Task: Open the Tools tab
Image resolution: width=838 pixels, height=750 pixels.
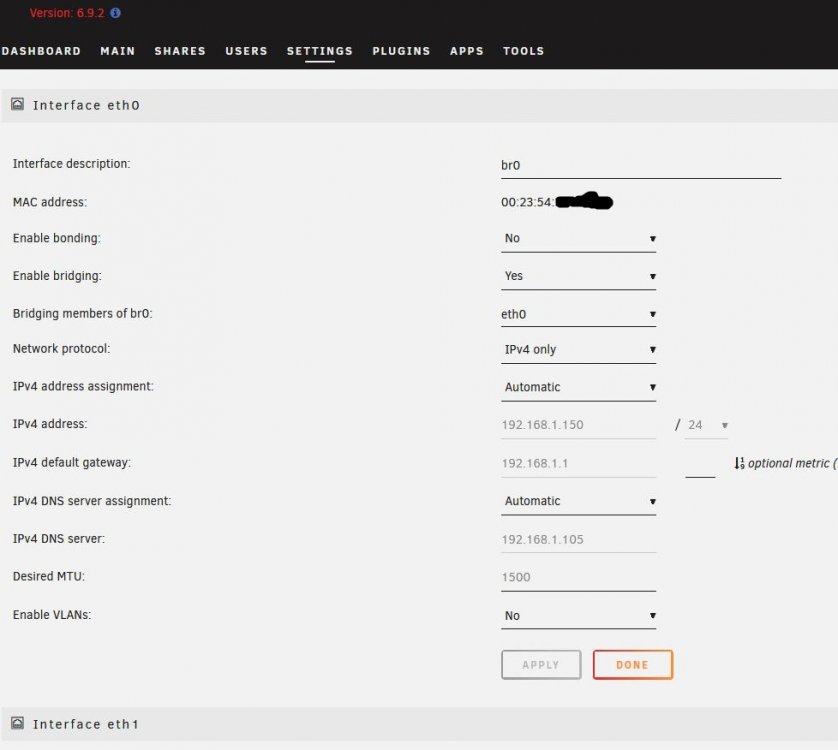Action: tap(523, 51)
